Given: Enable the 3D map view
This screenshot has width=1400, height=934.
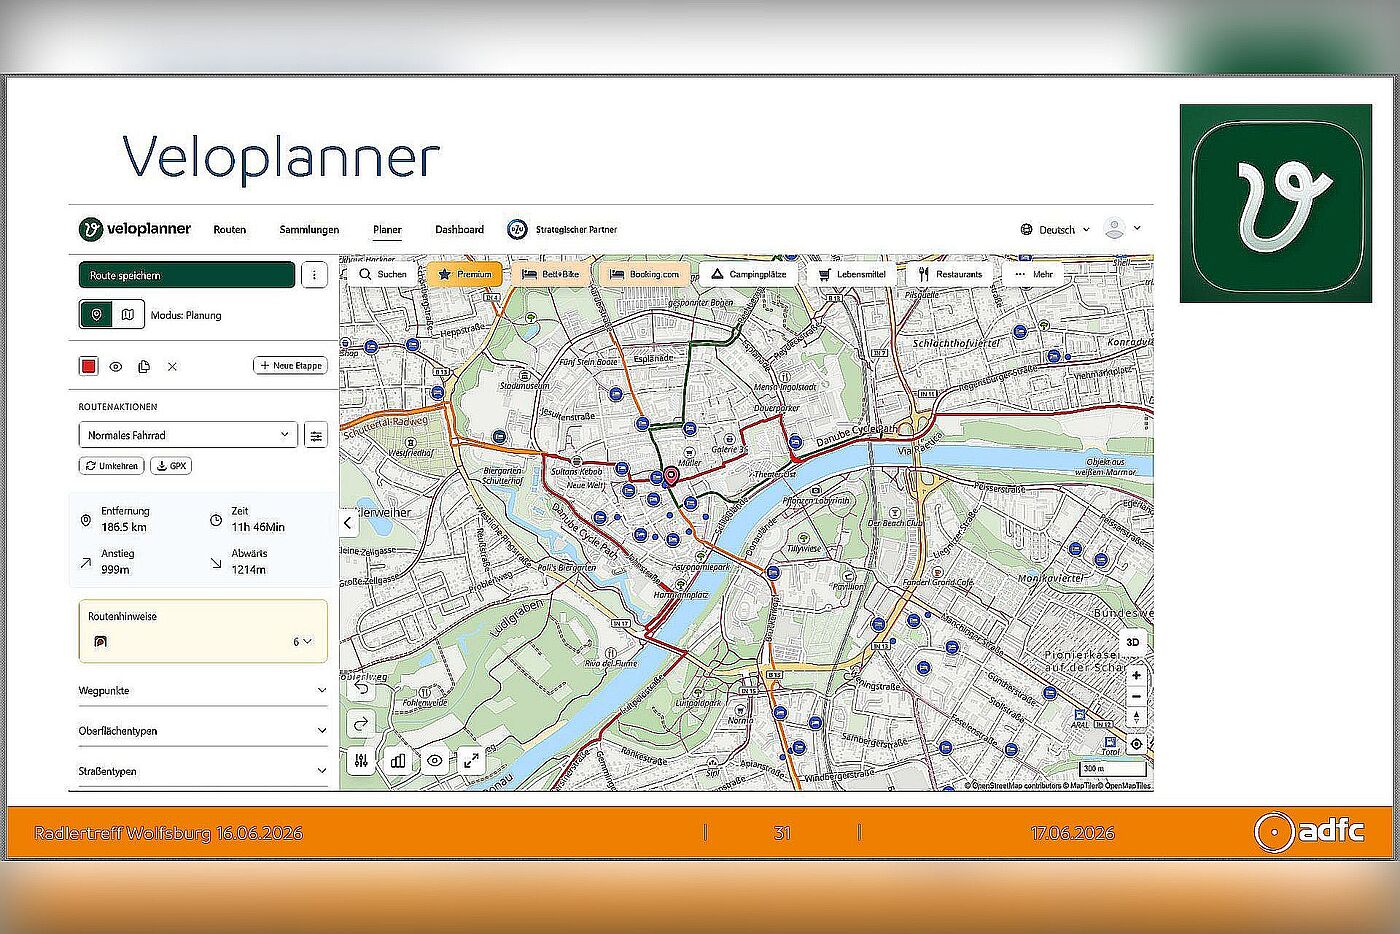Looking at the screenshot, I should click(x=1133, y=643).
